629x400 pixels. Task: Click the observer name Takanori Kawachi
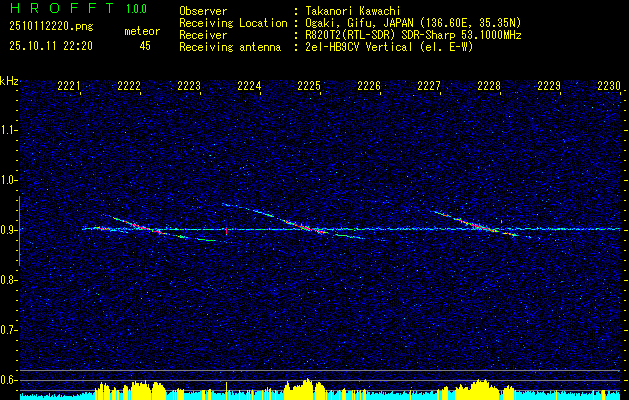[353, 11]
